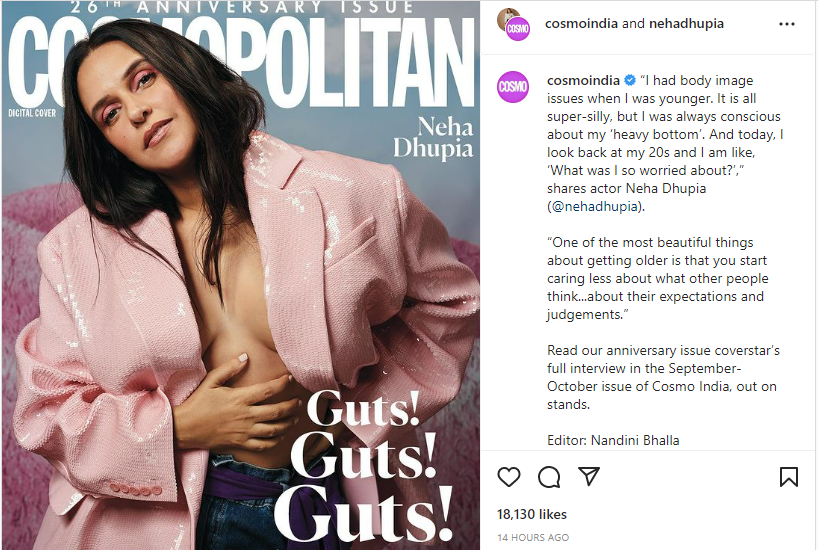Click the Editor: Nandini Bhalla caption line
The image size is (818, 550).
613,440
